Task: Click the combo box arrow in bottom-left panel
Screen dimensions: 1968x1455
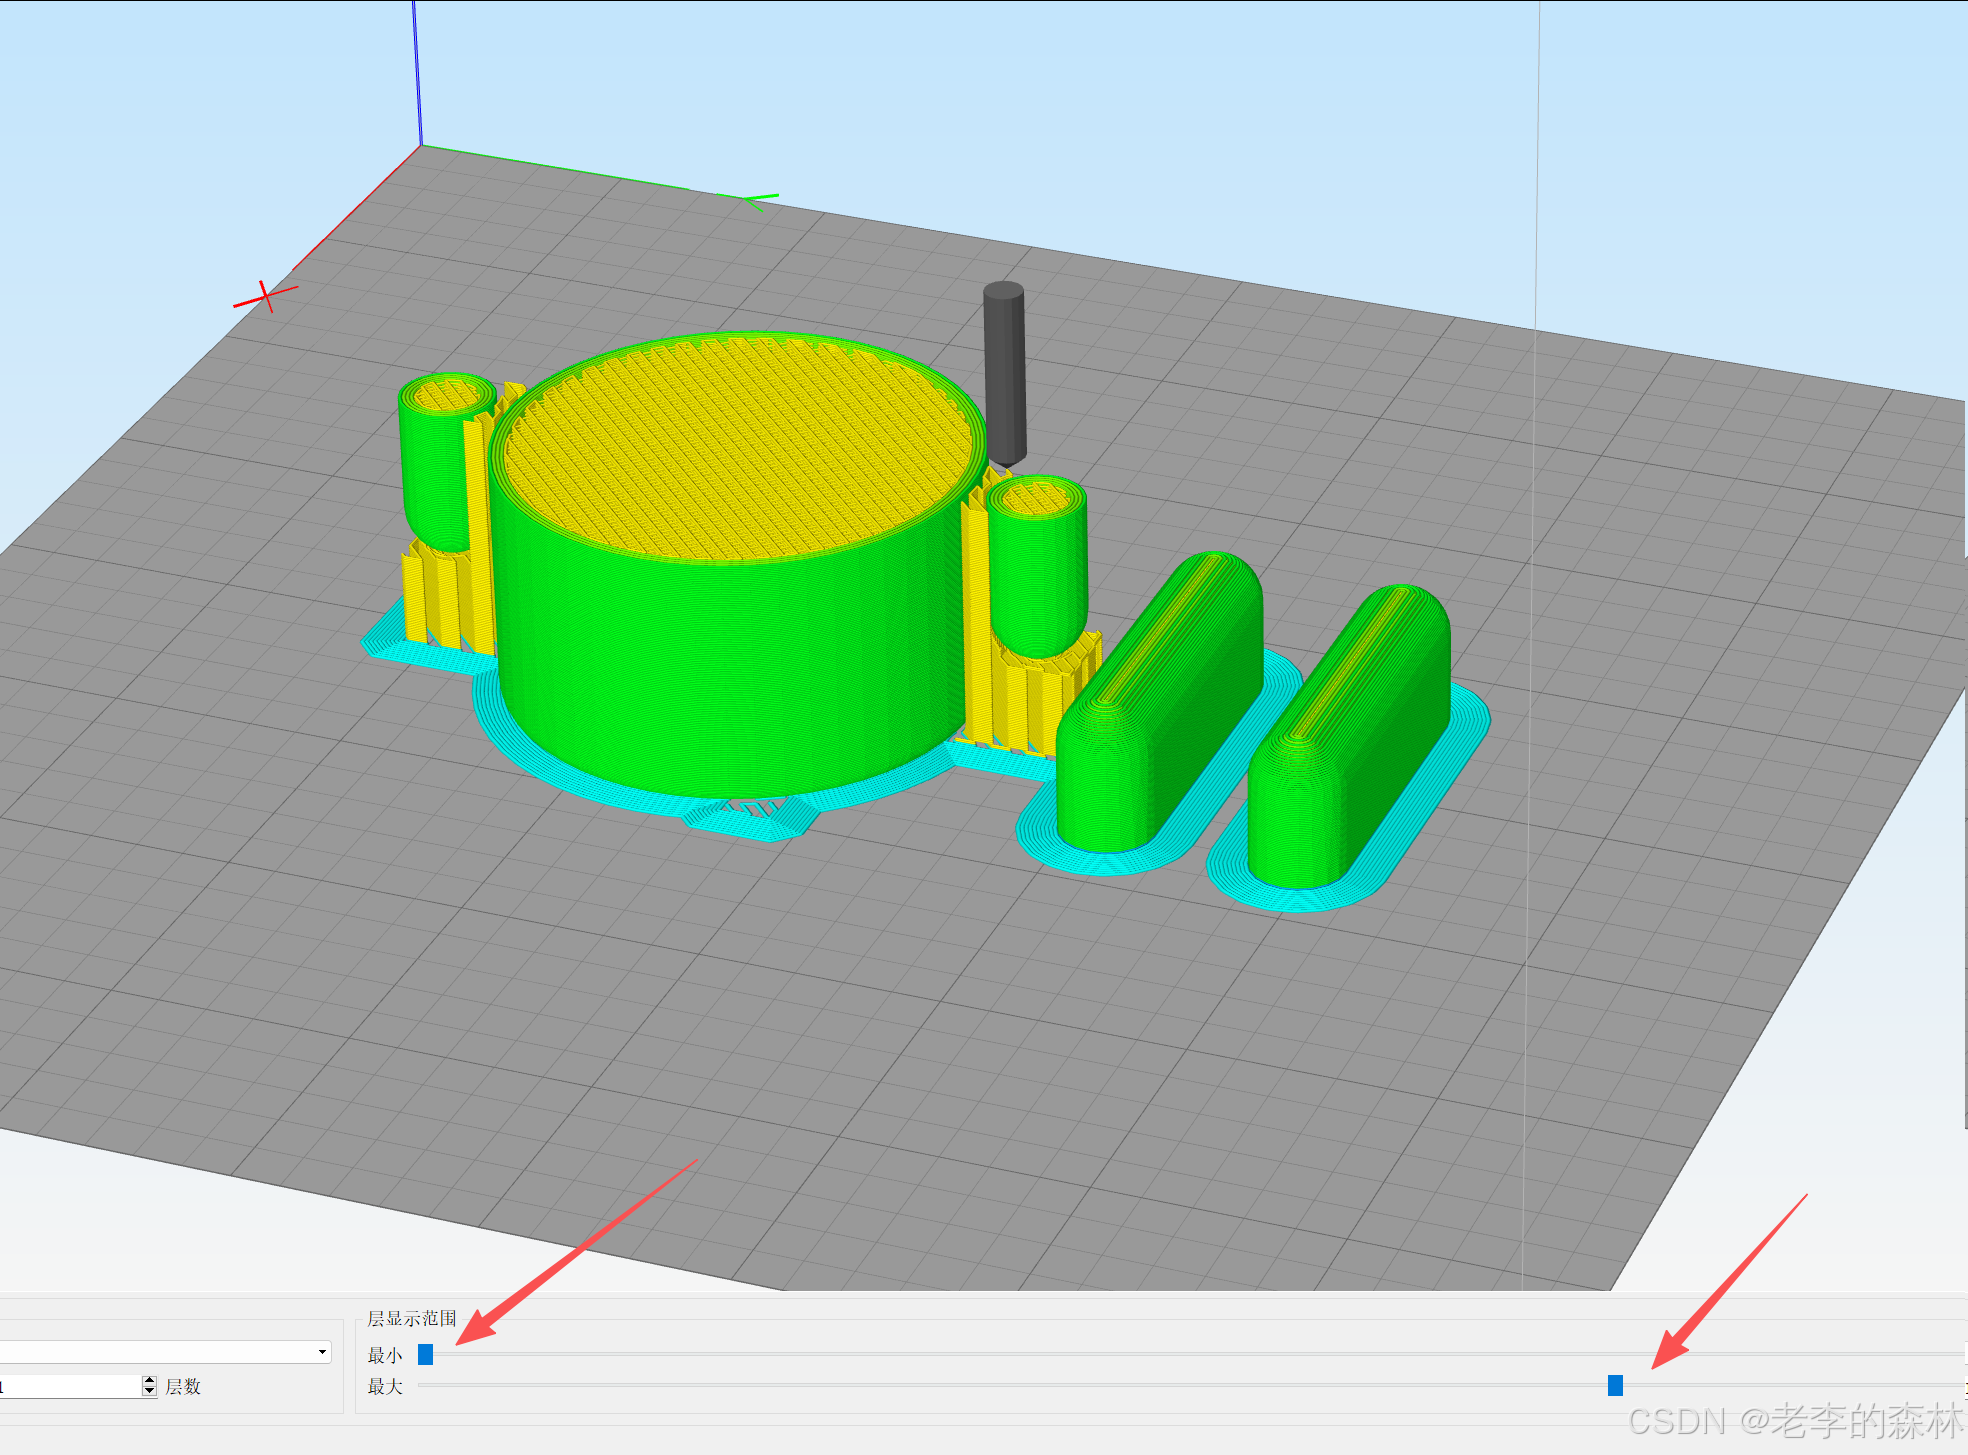Action: 322,1352
